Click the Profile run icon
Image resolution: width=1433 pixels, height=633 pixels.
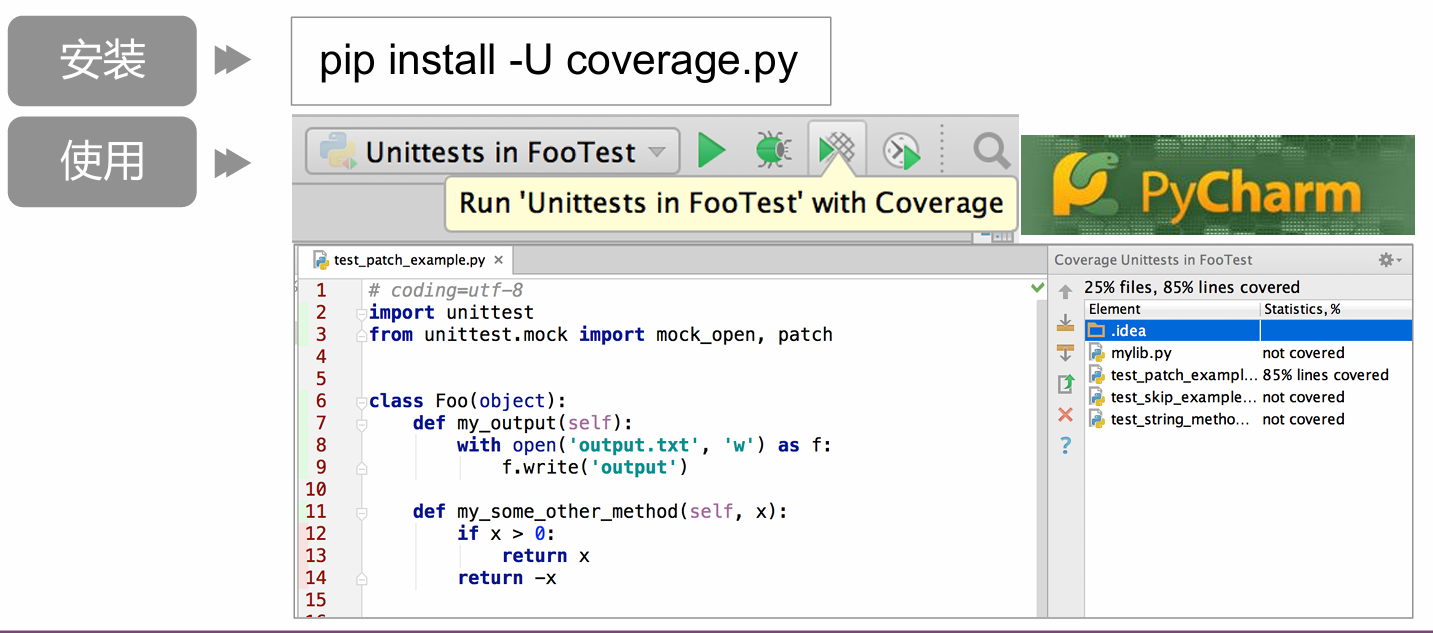tap(900, 152)
